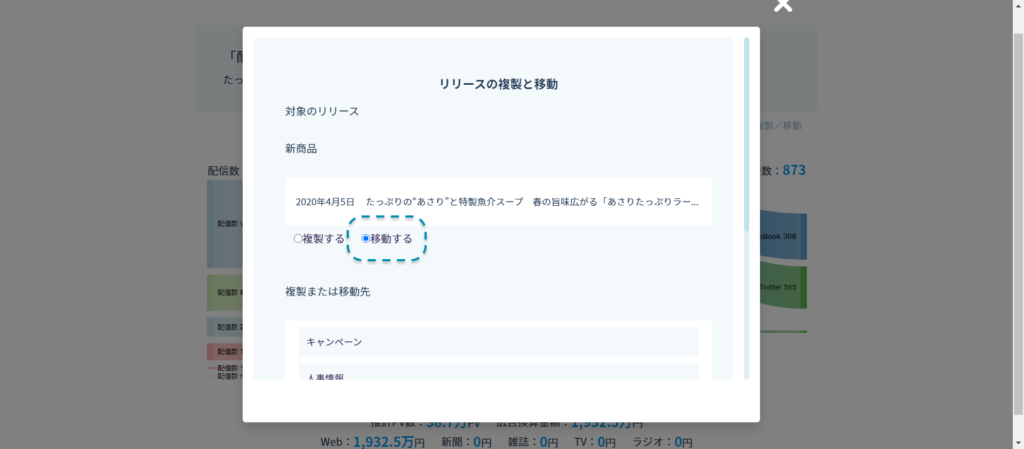Click the 873 count number
Screen dimensions: 1024x449
coord(793,170)
